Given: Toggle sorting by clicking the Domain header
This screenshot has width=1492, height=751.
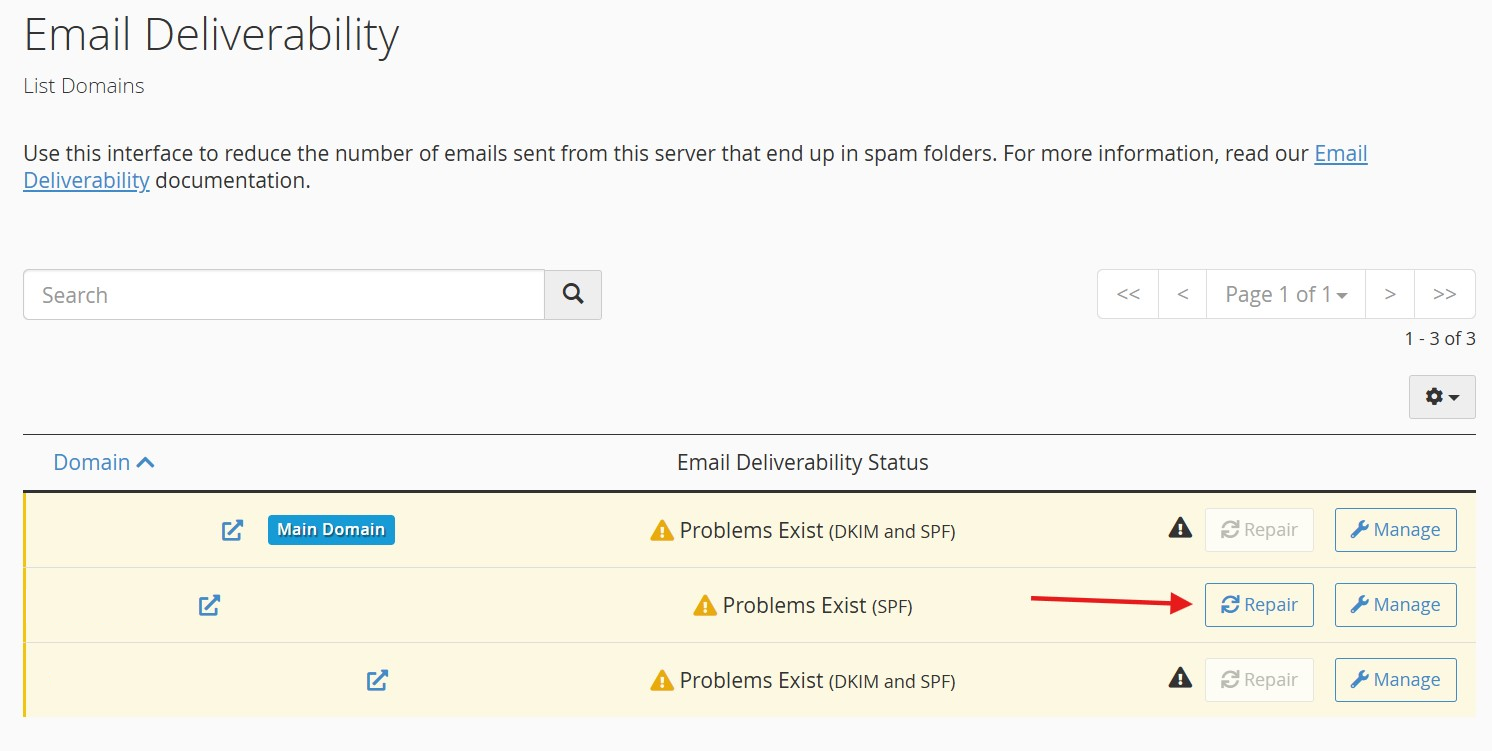Looking at the screenshot, I should coord(92,461).
